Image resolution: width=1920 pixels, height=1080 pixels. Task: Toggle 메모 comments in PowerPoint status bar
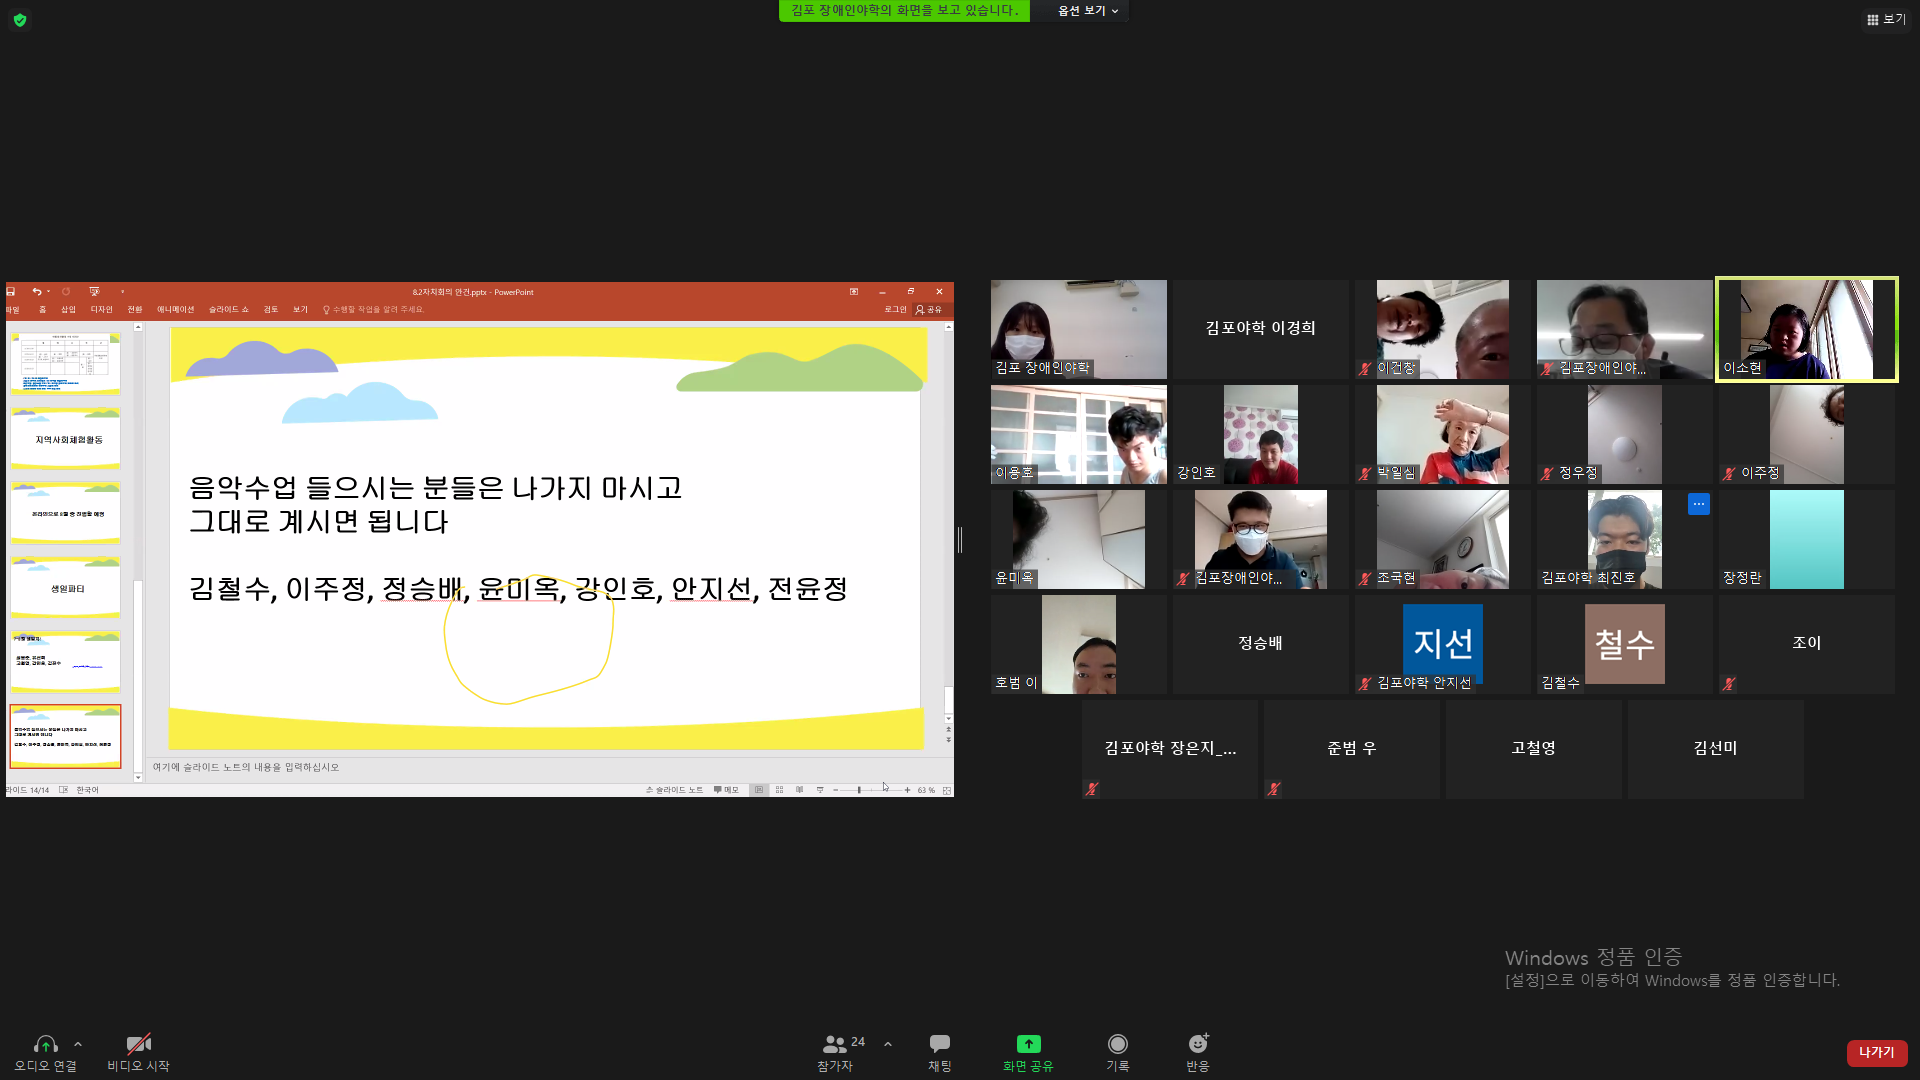[x=726, y=790]
